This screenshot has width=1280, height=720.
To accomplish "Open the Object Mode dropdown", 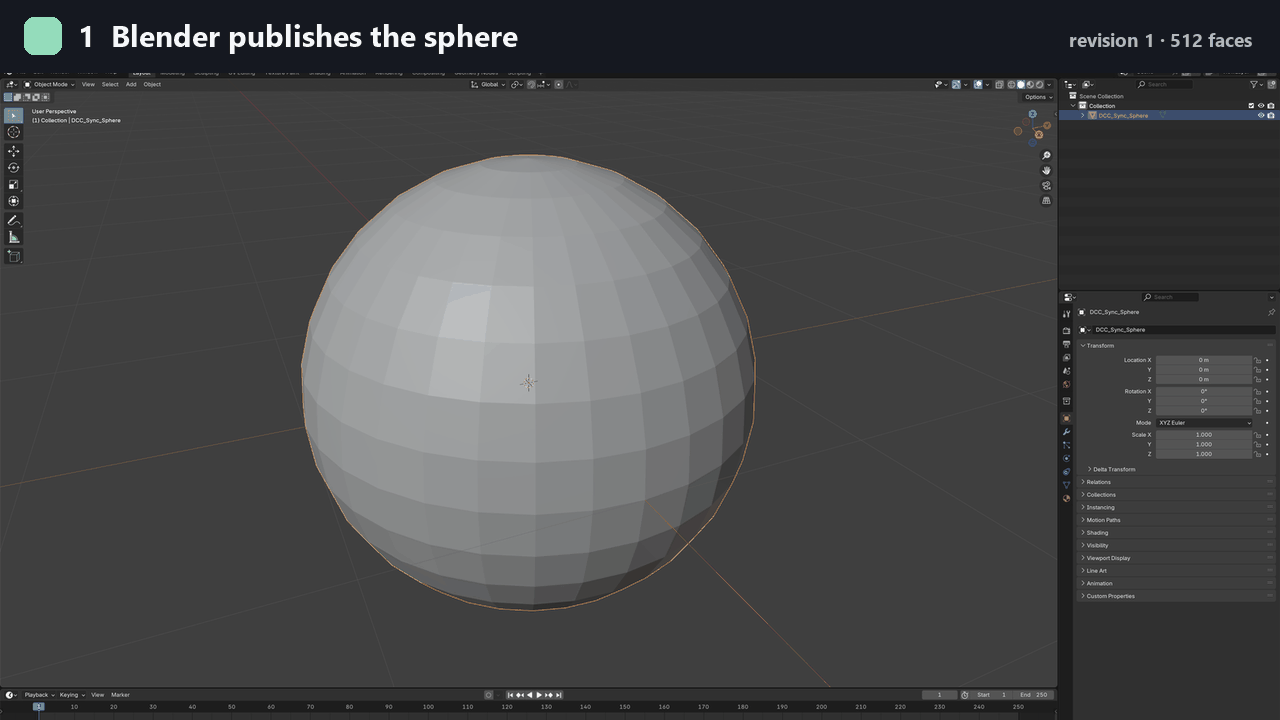I will [50, 84].
